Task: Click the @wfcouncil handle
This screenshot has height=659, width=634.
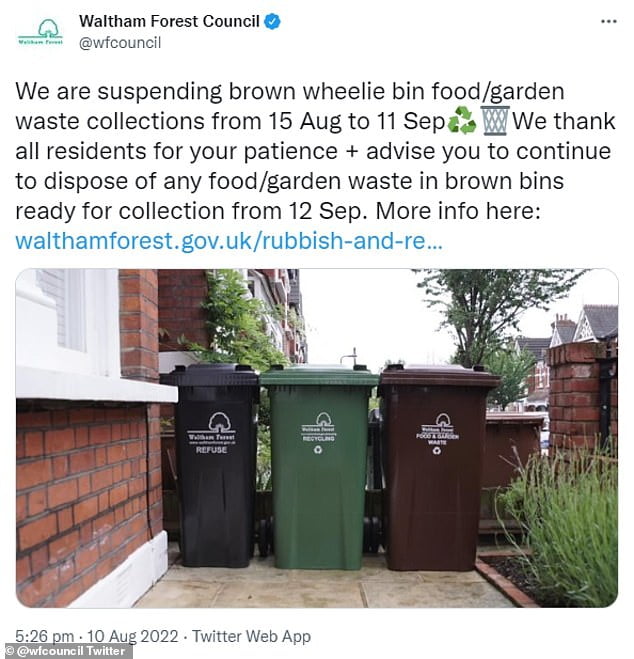Action: coord(120,43)
